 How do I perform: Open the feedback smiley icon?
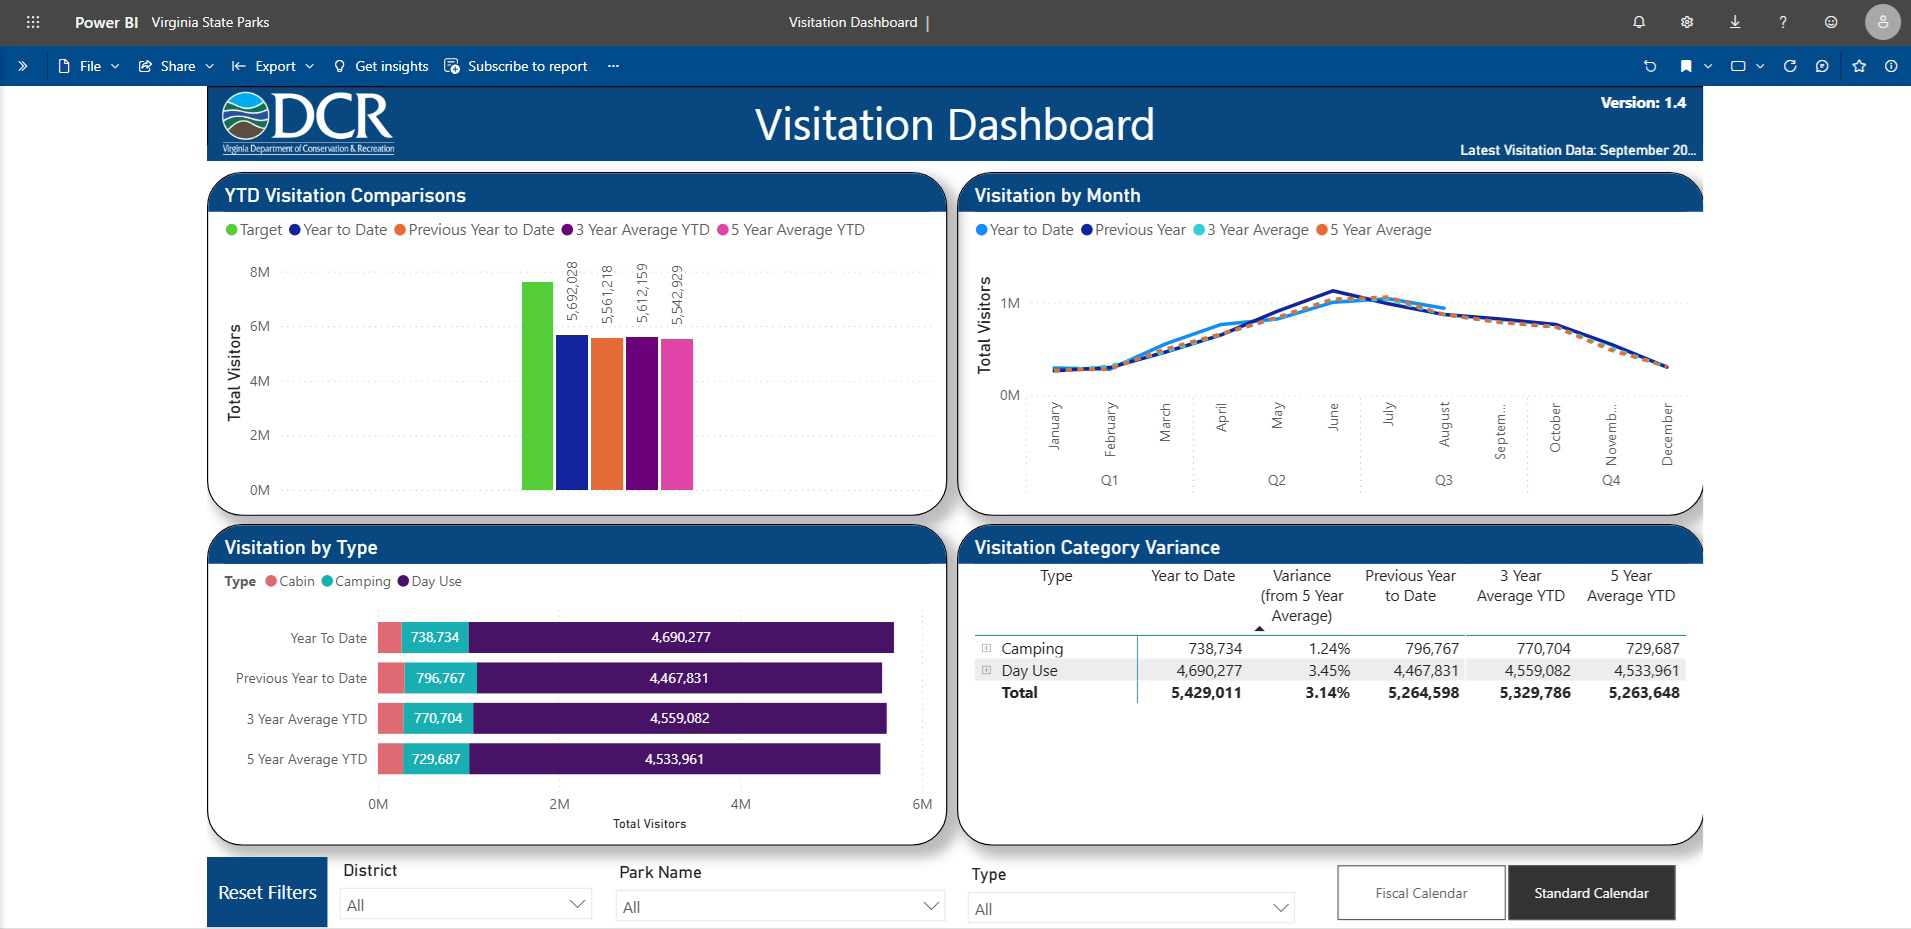click(1831, 22)
